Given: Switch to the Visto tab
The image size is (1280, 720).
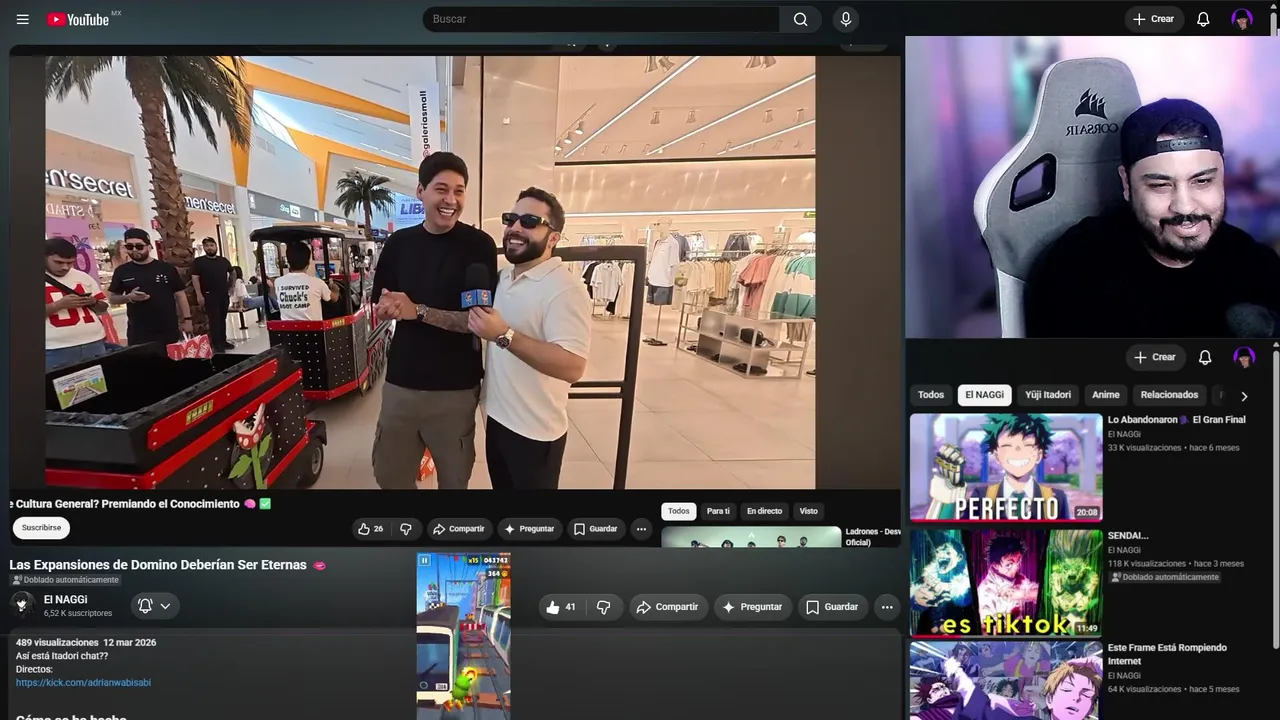Looking at the screenshot, I should (x=808, y=511).
